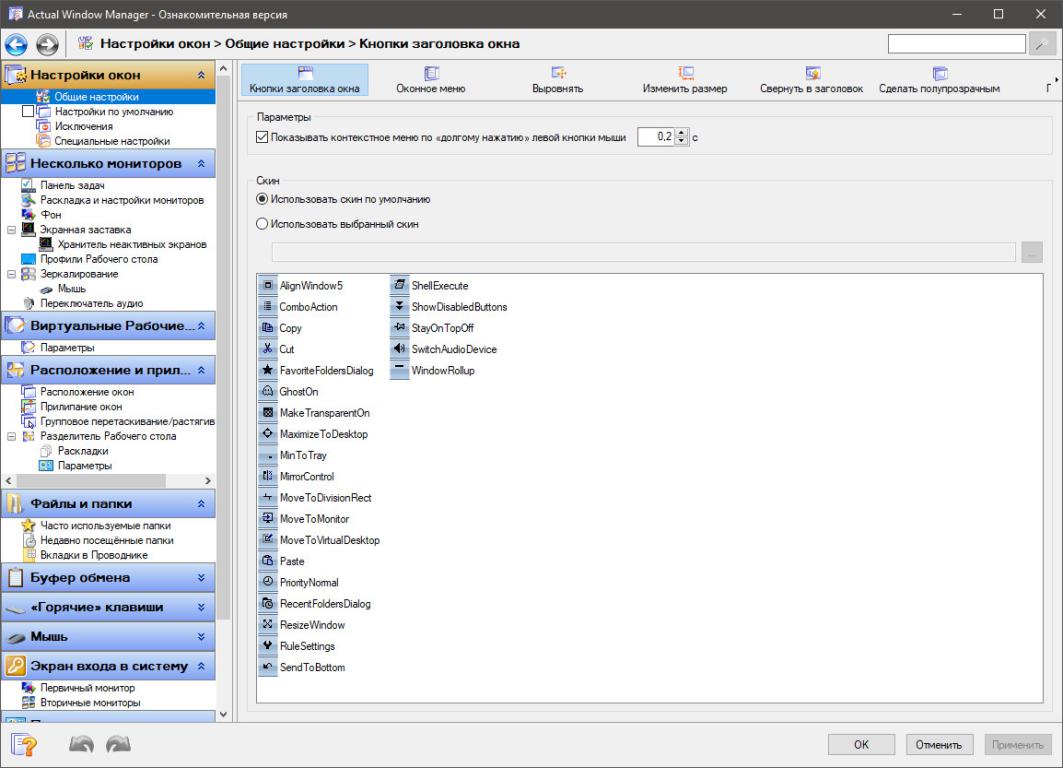The width and height of the screenshot is (1063, 768).
Task: Expand the 'Буфер обмена' section
Action: pos(201,577)
